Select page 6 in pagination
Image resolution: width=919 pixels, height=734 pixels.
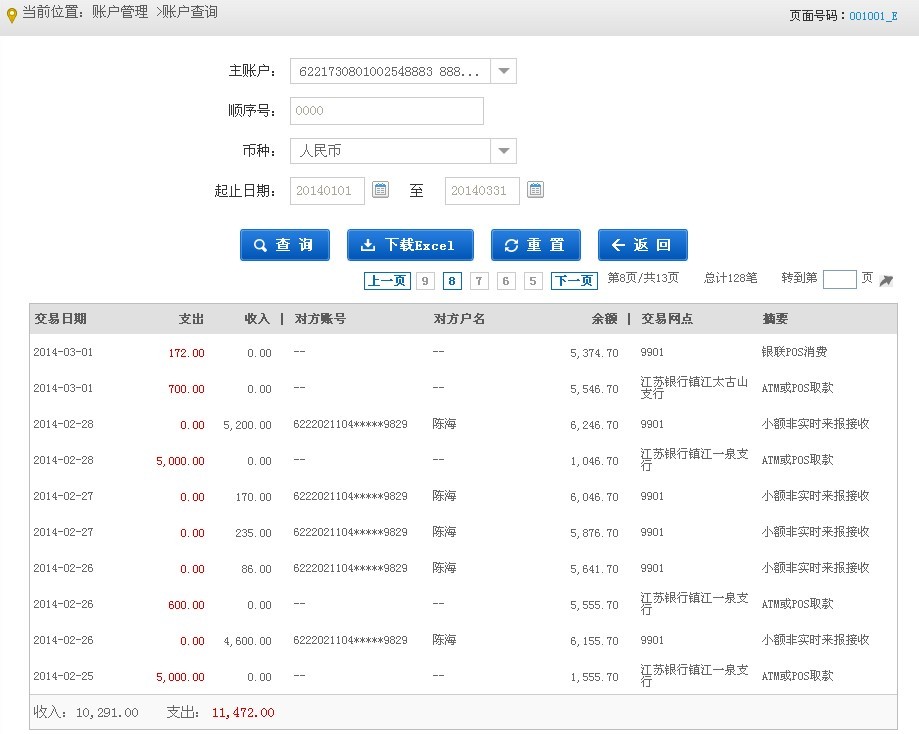506,281
